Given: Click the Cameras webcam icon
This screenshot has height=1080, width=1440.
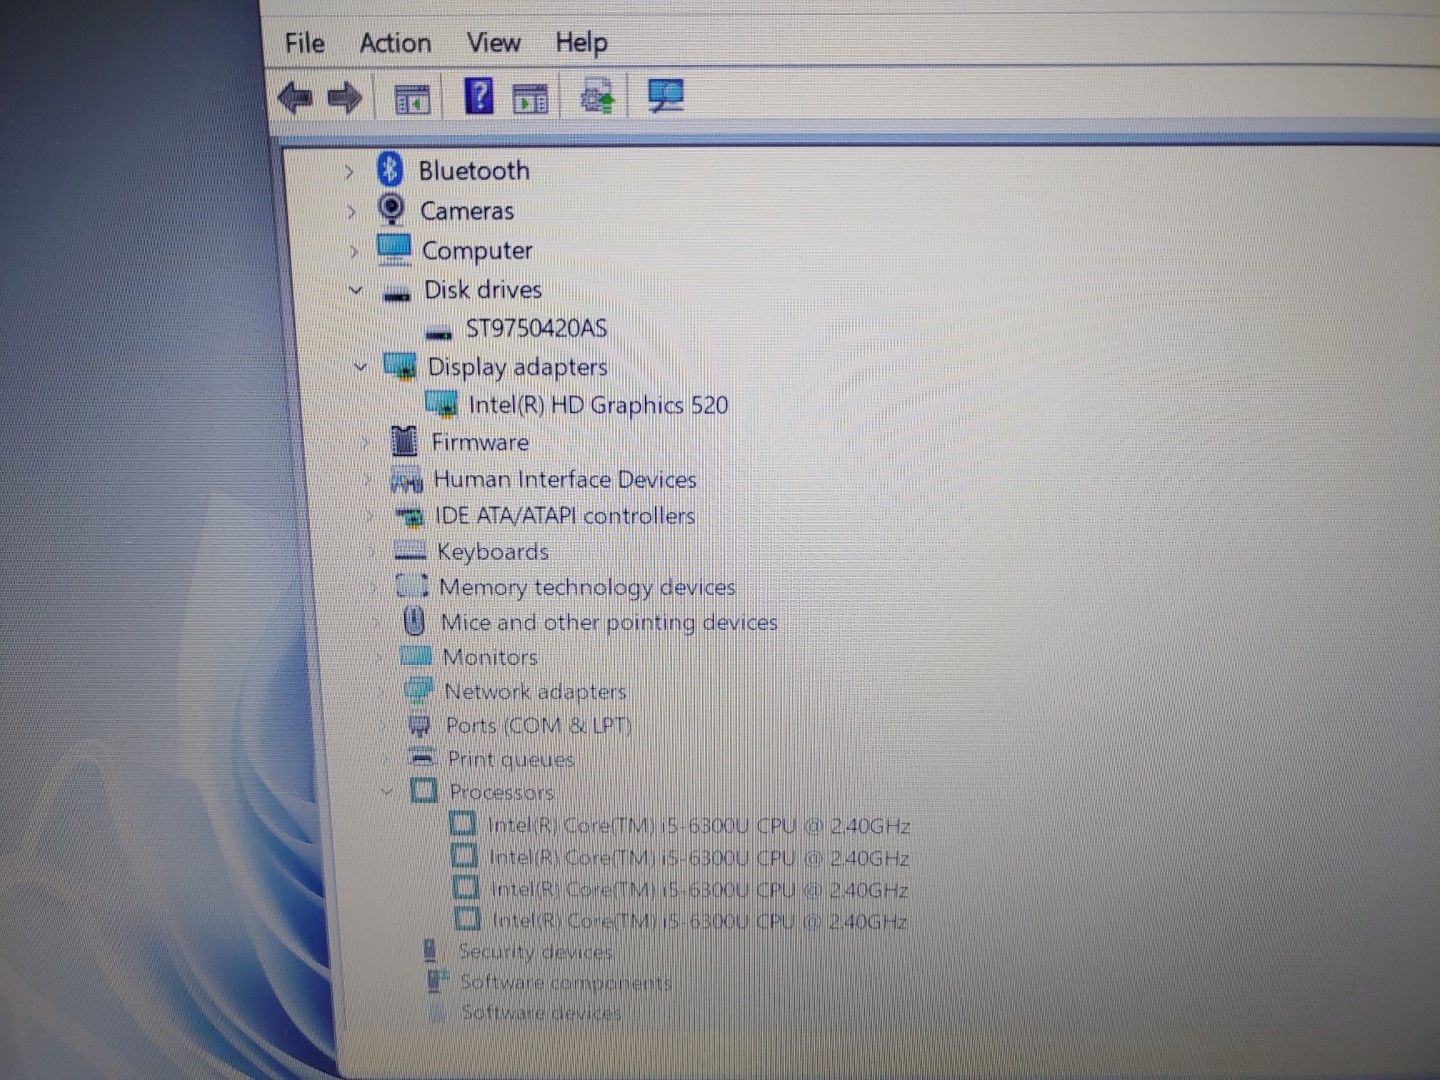Looking at the screenshot, I should pos(392,209).
